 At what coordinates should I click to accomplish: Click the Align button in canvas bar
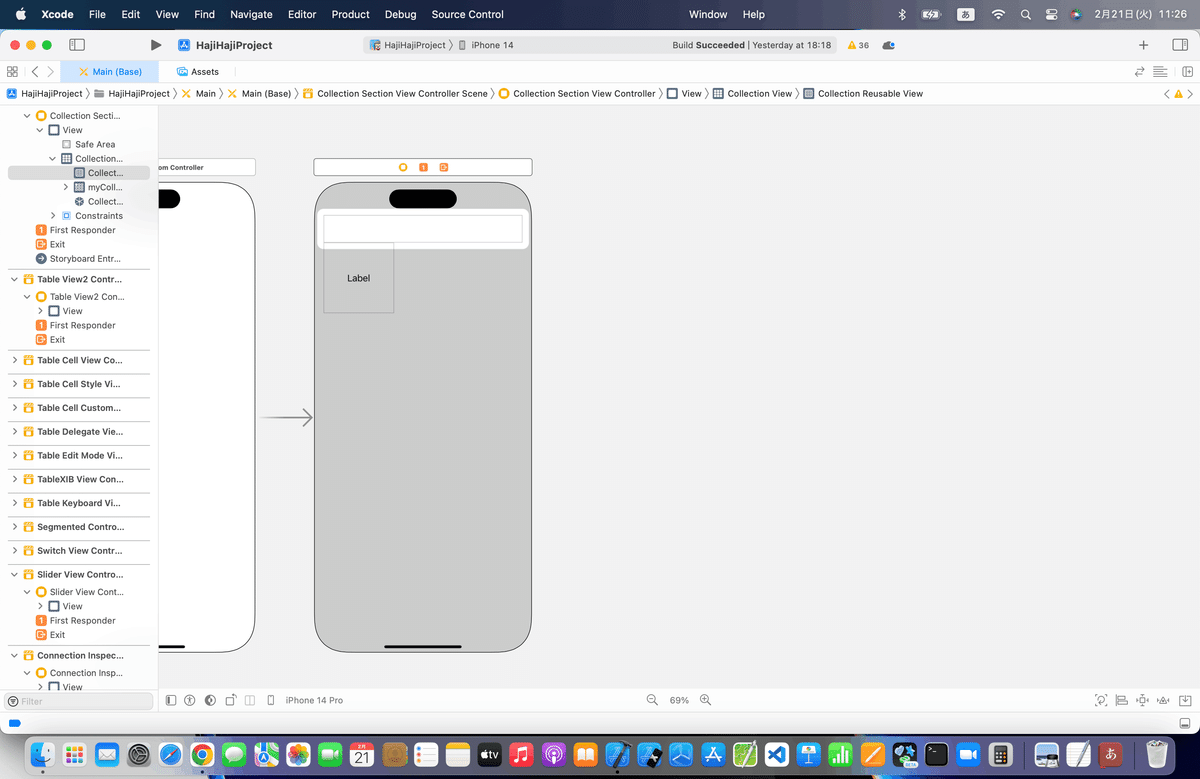1122,700
